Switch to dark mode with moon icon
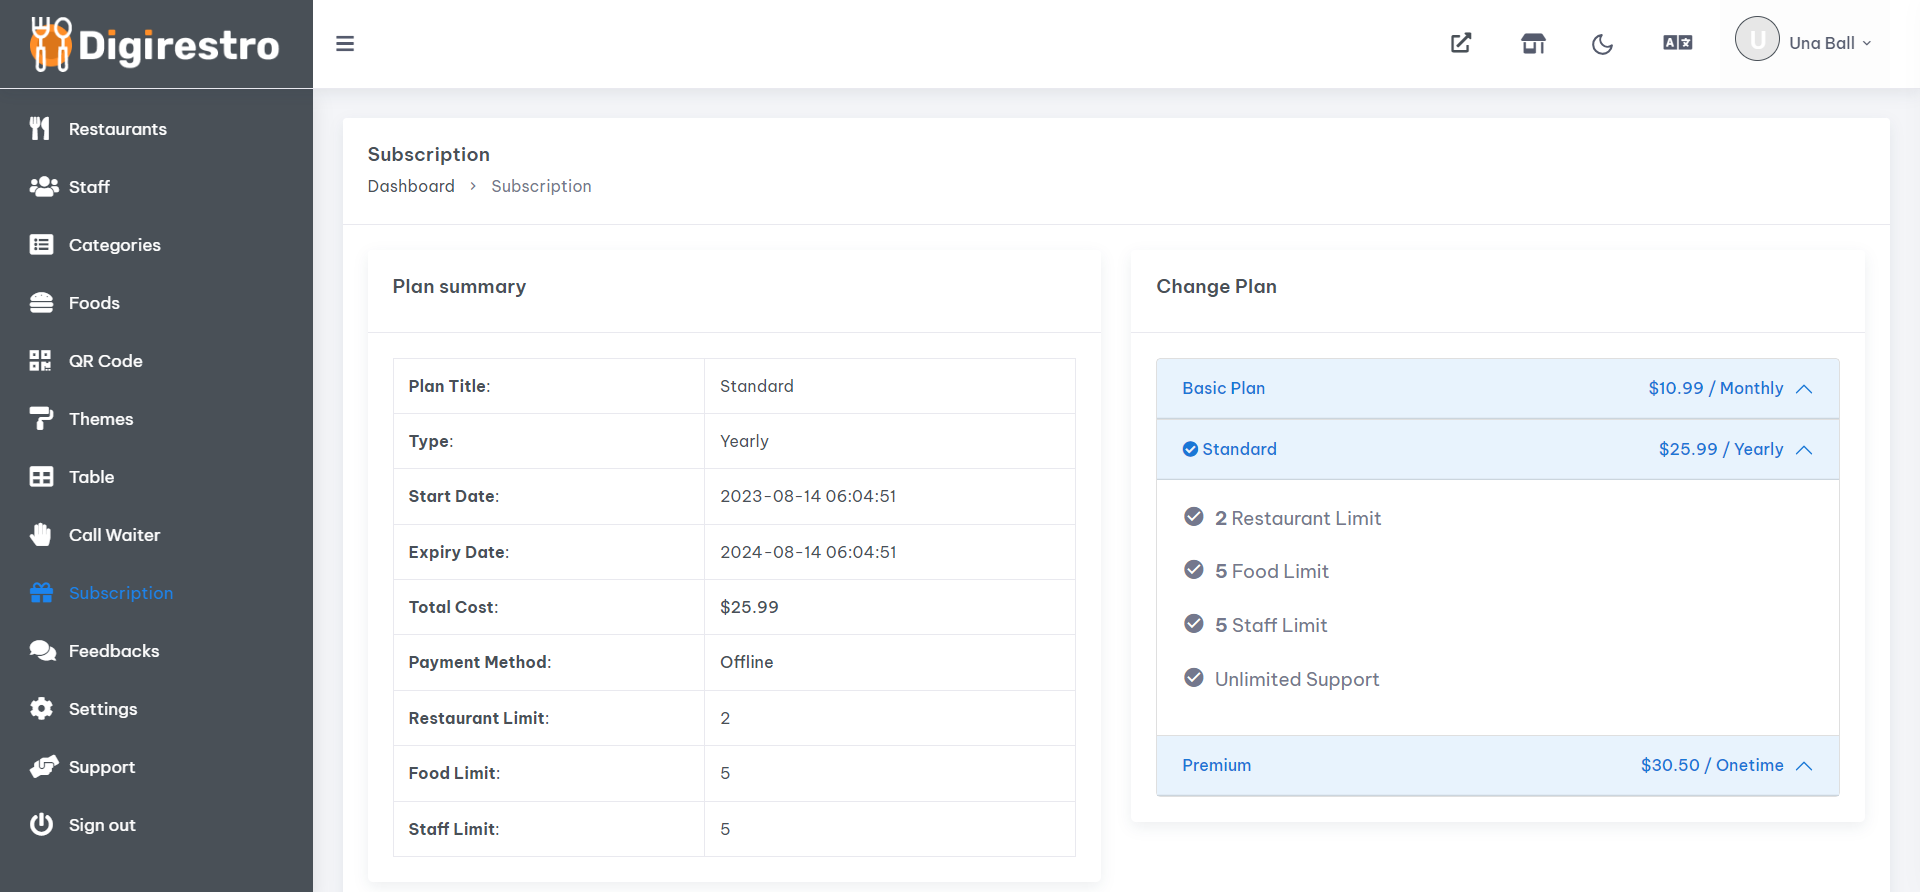 coord(1602,44)
